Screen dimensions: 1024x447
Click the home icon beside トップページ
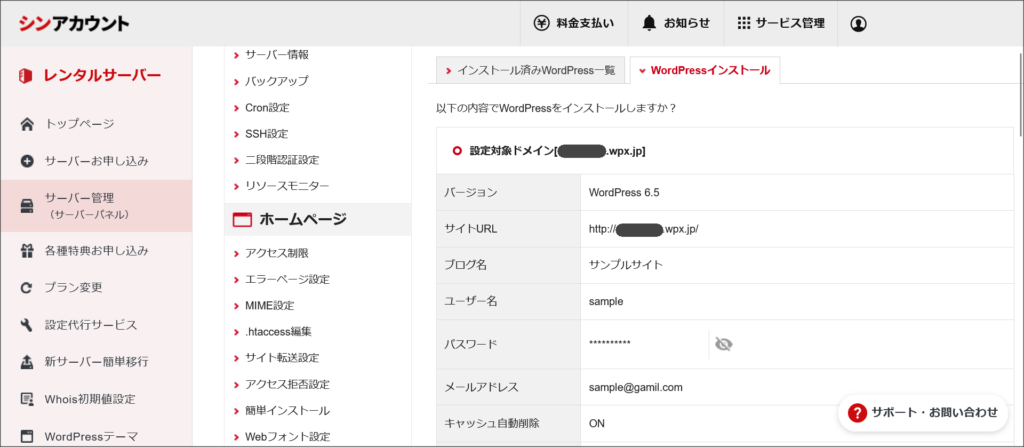[27, 124]
